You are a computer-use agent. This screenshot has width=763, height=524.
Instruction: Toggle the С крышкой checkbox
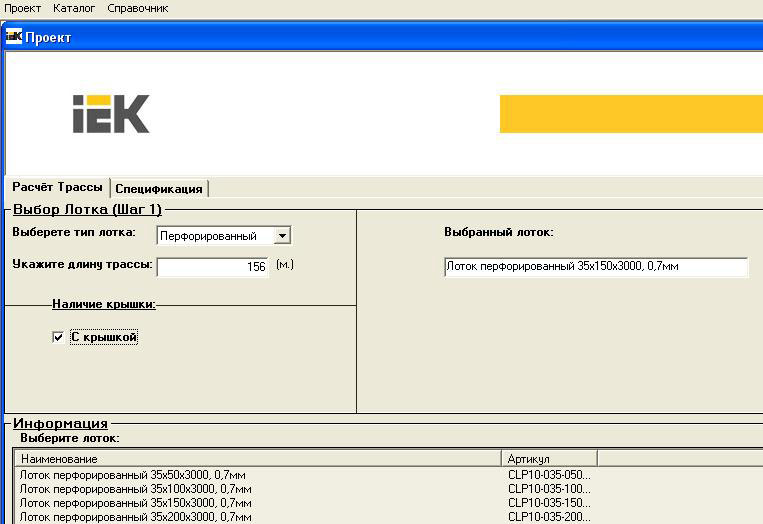pyautogui.click(x=58, y=338)
